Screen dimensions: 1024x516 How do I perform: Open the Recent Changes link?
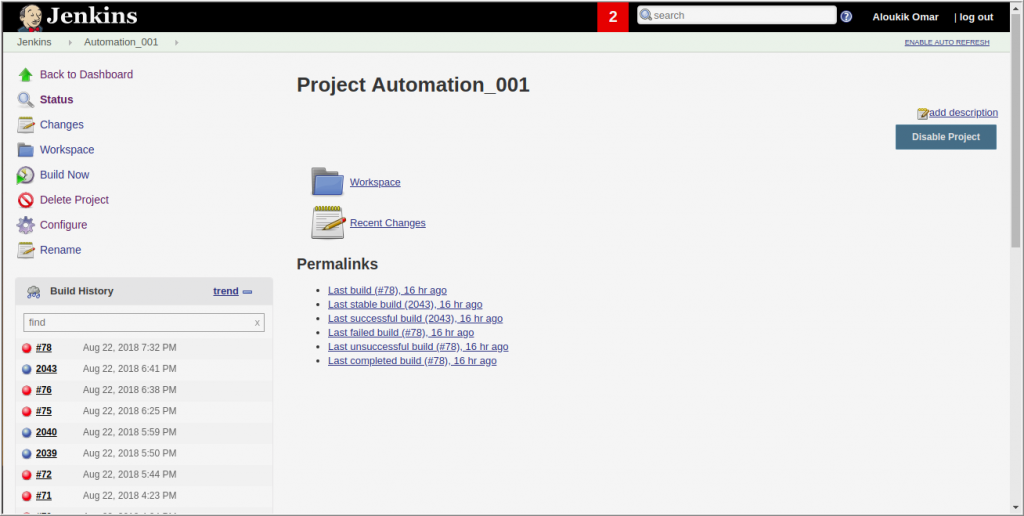387,223
